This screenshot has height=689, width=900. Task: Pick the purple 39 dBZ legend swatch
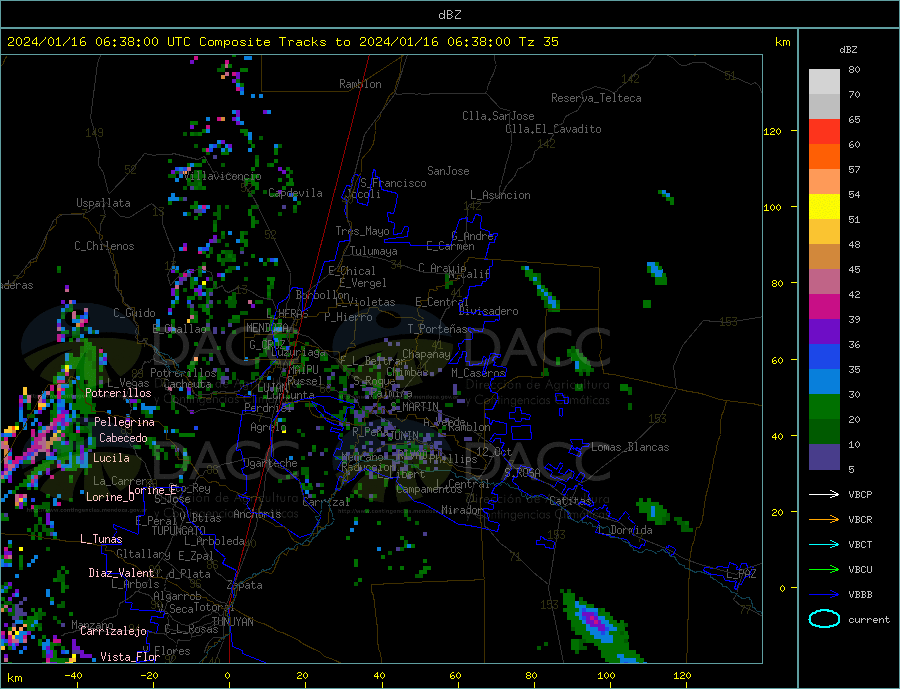[824, 331]
